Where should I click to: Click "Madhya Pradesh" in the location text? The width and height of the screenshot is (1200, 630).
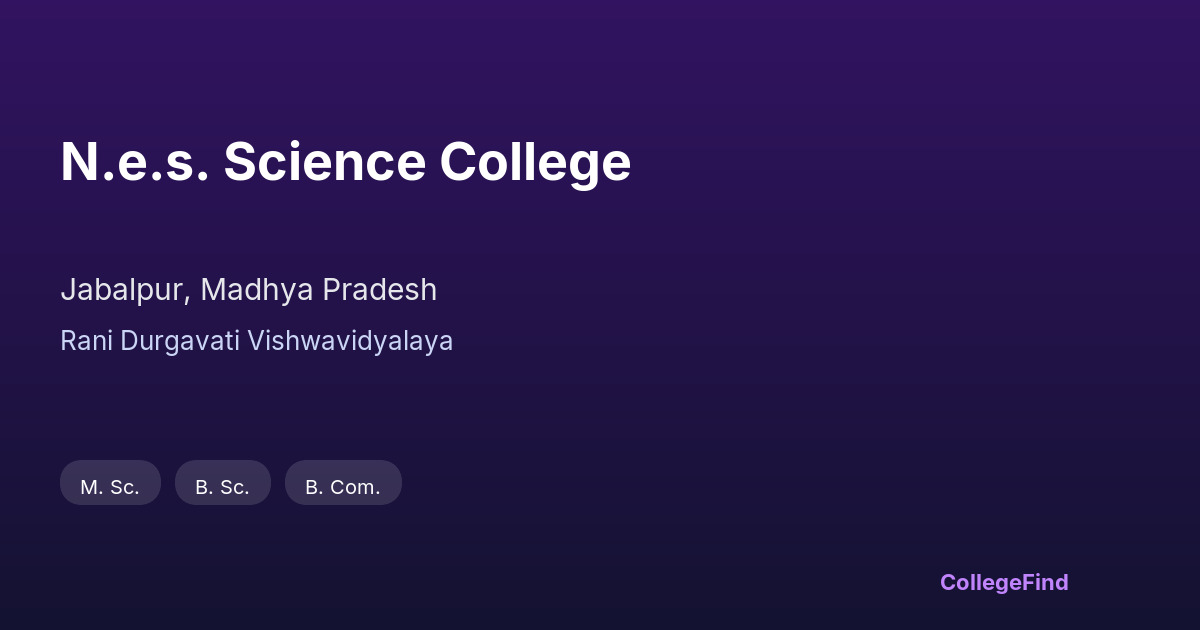click(x=318, y=290)
